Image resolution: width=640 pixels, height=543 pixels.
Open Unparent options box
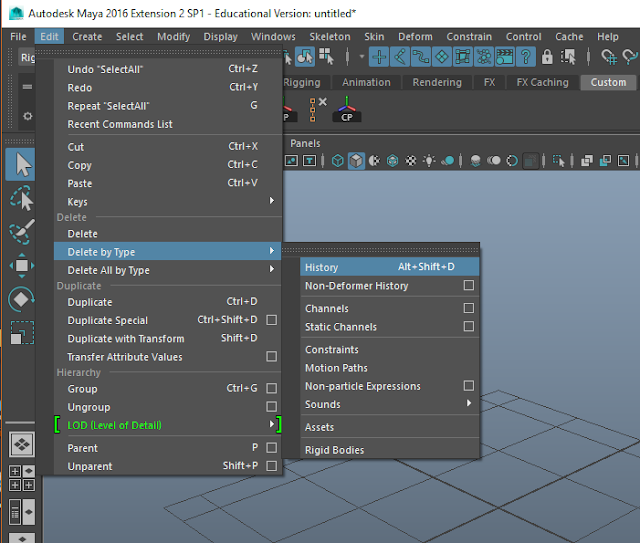(271, 466)
